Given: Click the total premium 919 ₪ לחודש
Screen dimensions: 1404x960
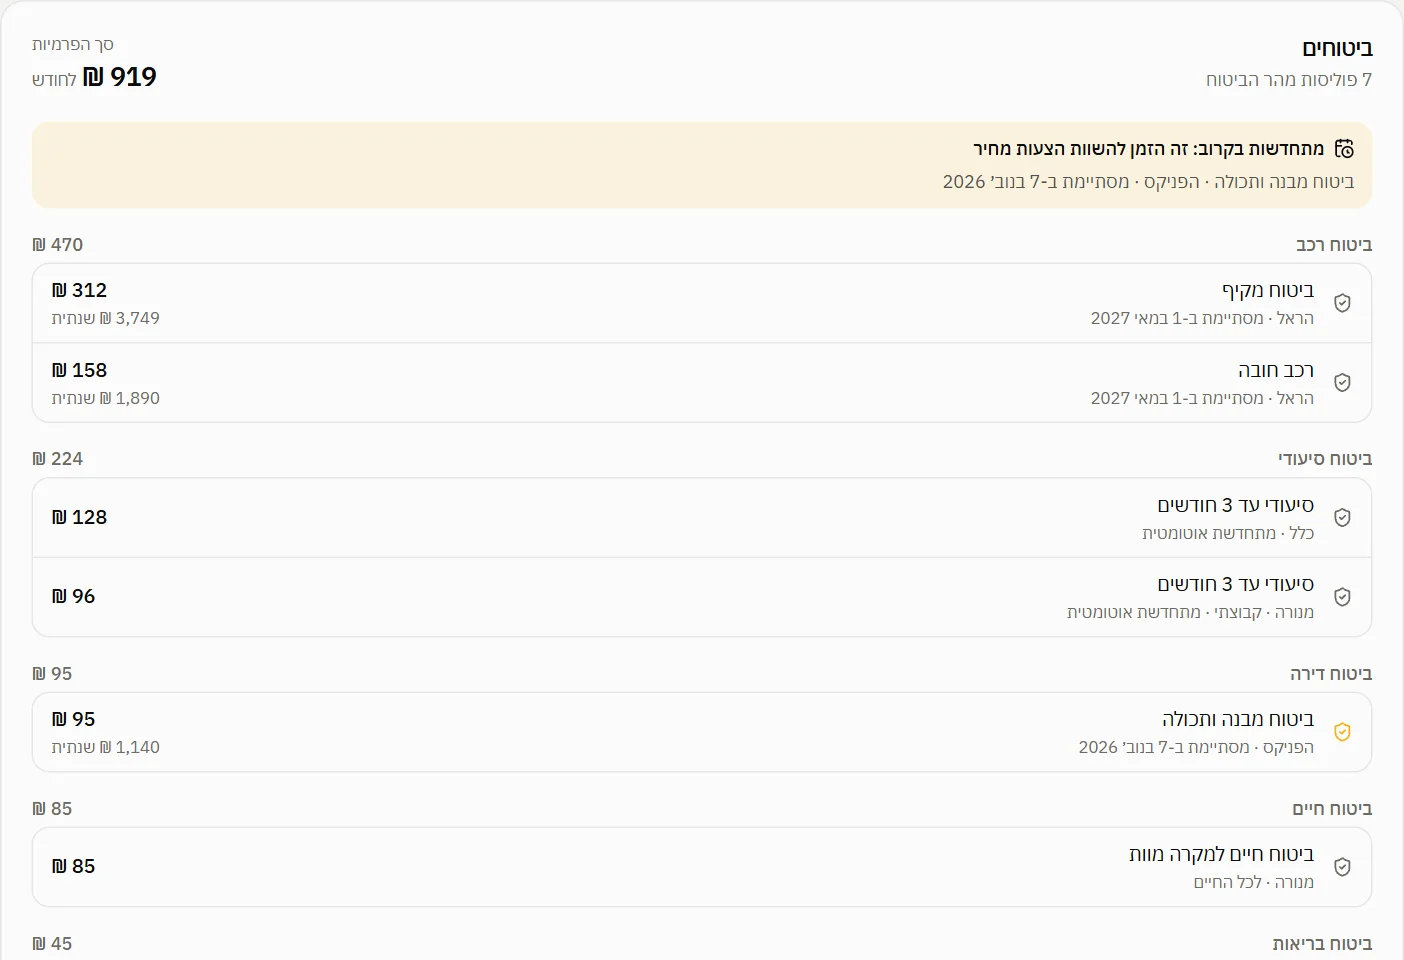Looking at the screenshot, I should pyautogui.click(x=94, y=77).
